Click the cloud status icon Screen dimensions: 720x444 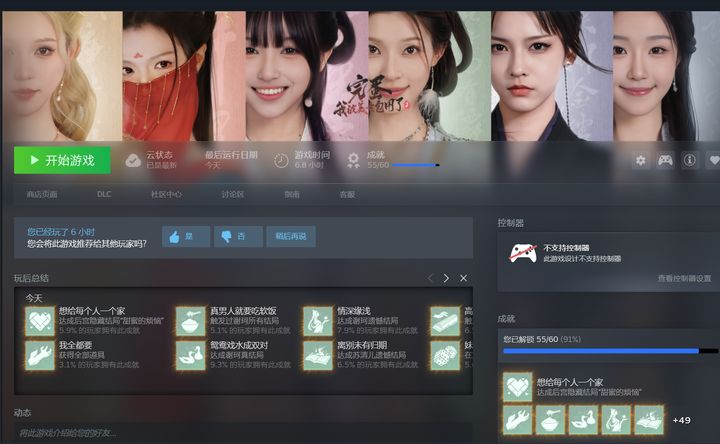(x=133, y=160)
